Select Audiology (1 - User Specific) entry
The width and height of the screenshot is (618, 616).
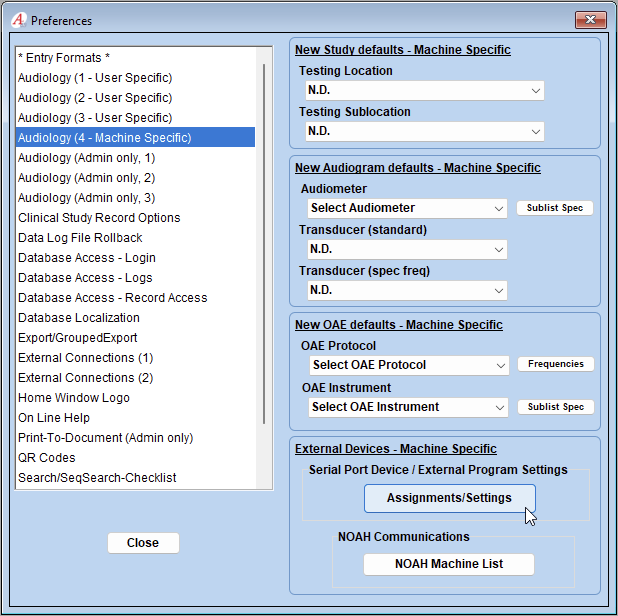pos(95,78)
